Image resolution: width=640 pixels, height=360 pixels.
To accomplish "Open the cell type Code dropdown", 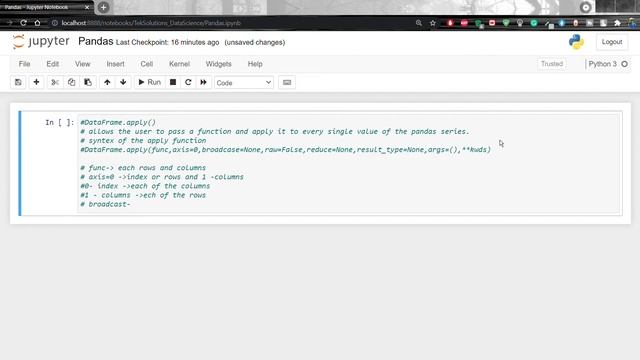I will (x=244, y=82).
